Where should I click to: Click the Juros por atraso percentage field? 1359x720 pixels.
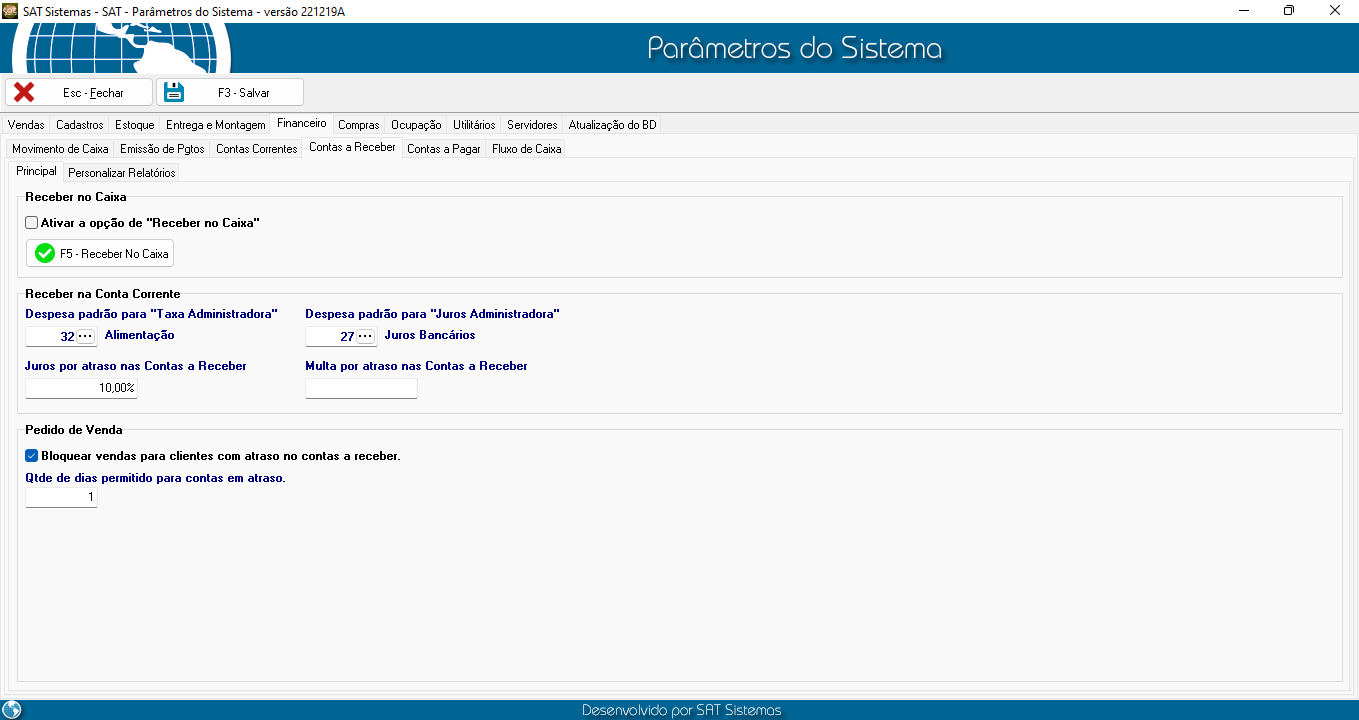pos(80,388)
